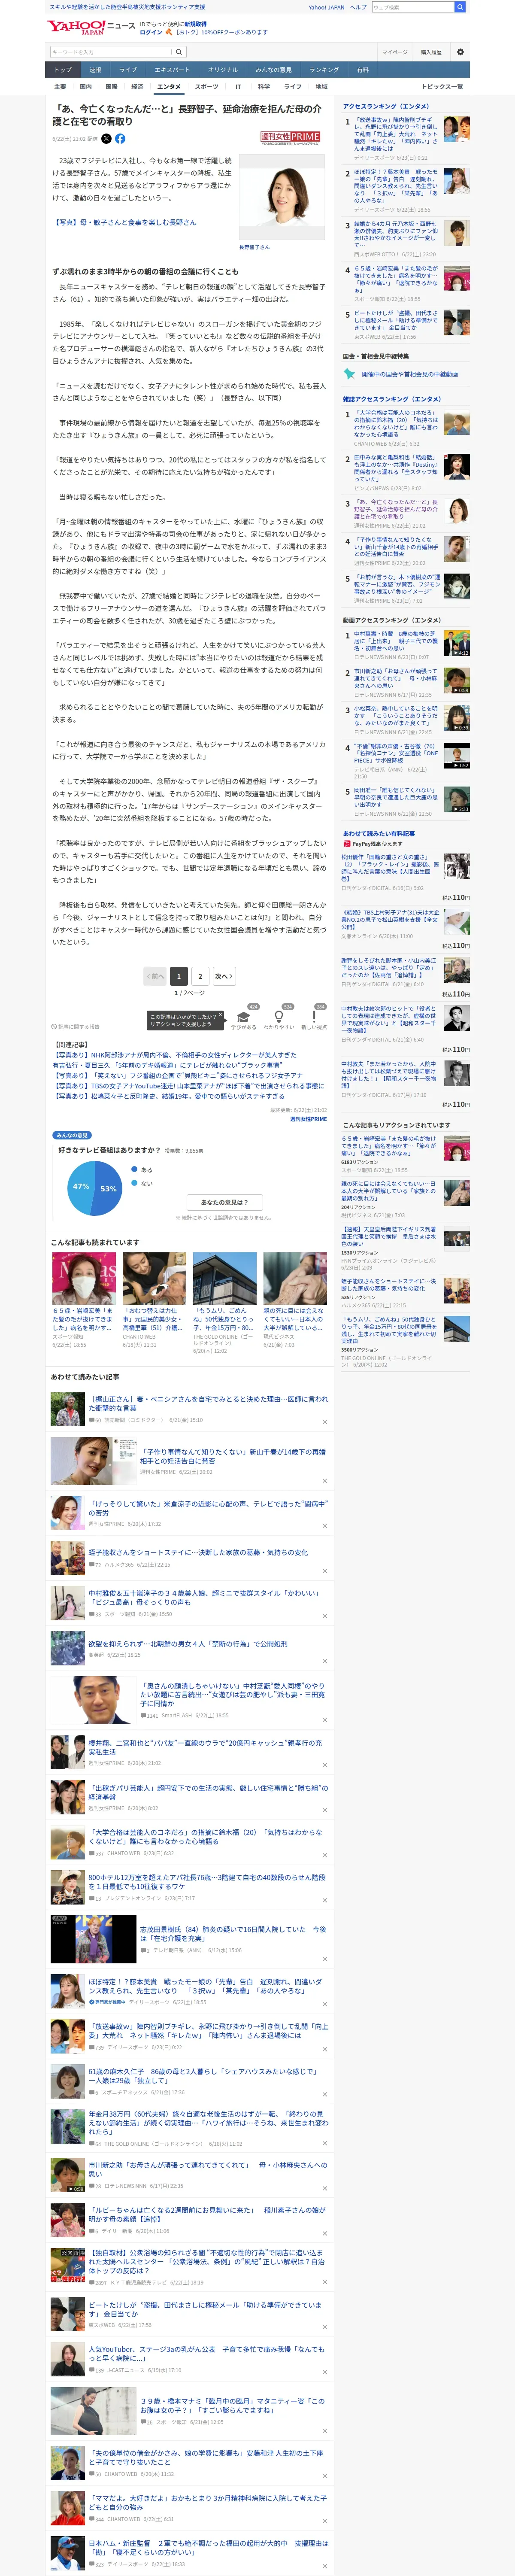Click the keyword input field
This screenshot has width=515, height=2576.
pyautogui.click(x=111, y=52)
